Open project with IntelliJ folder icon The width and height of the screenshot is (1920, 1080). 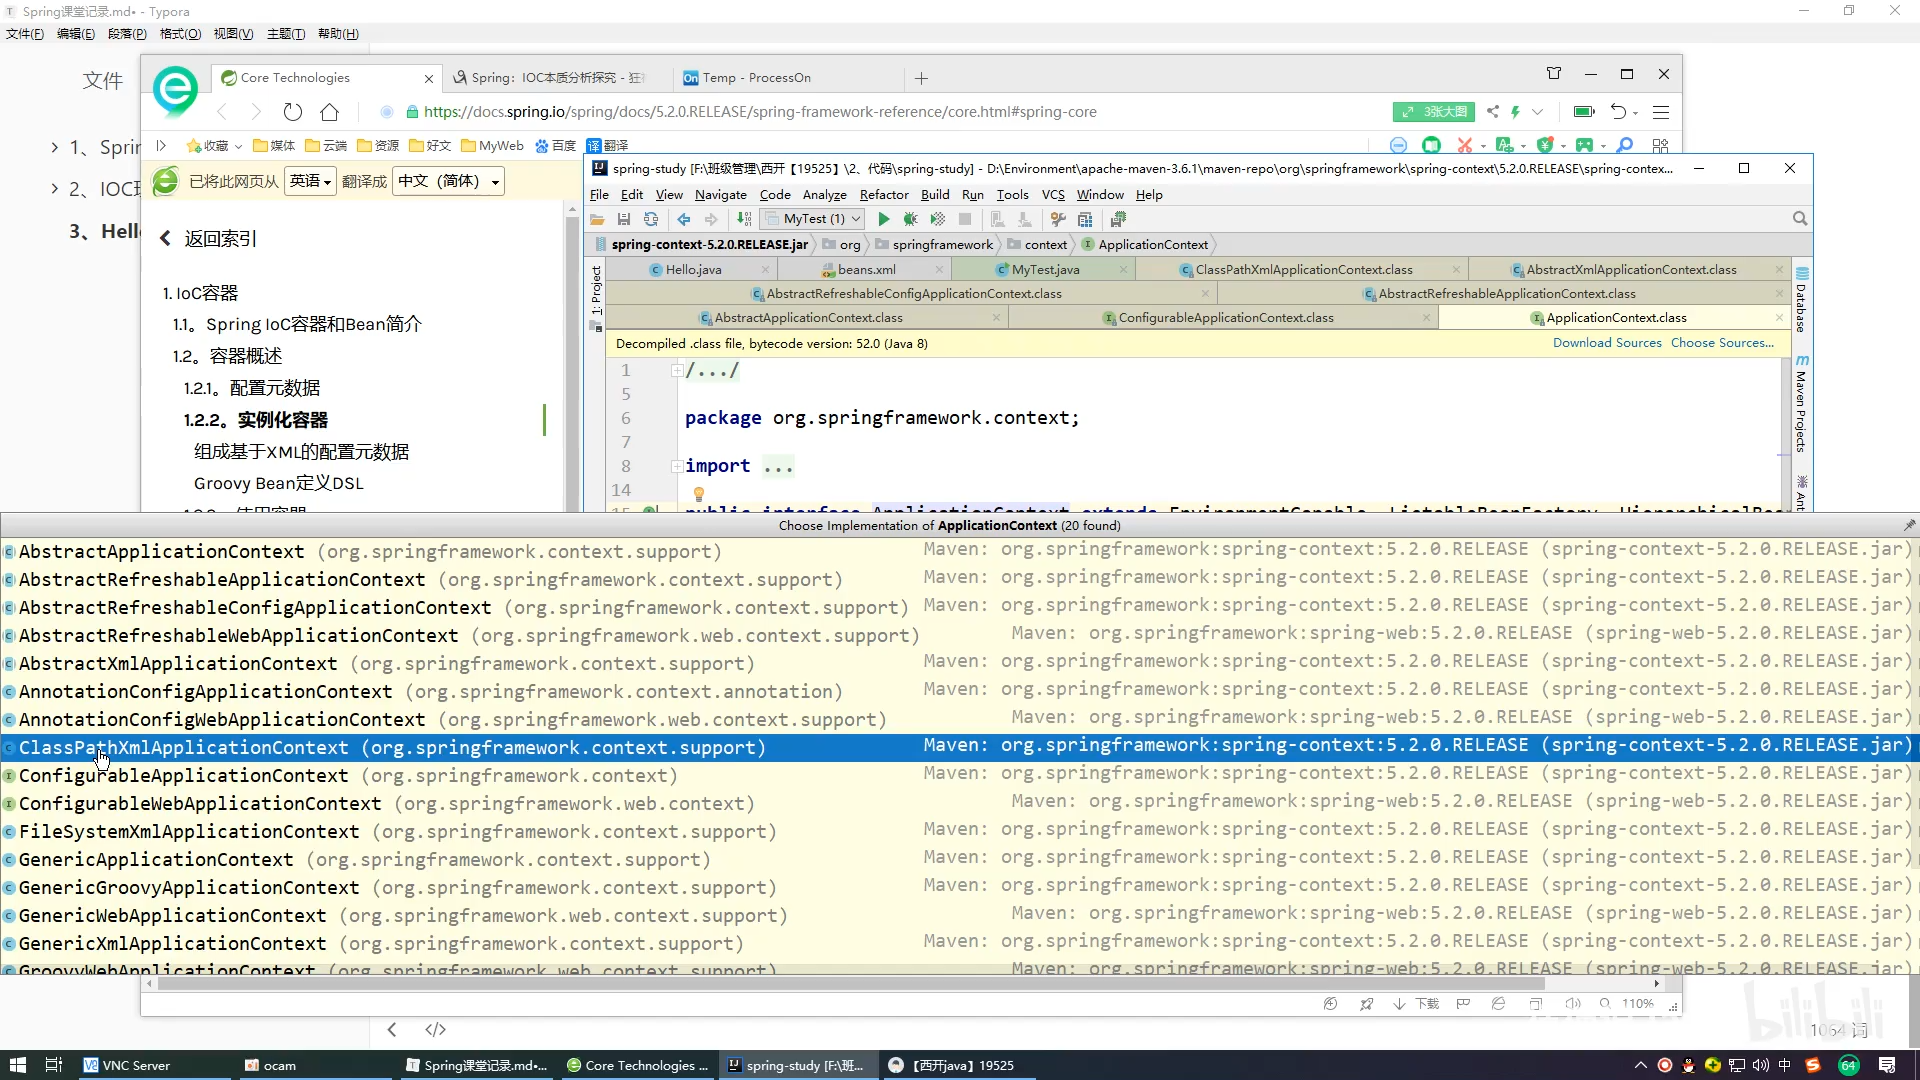point(597,219)
